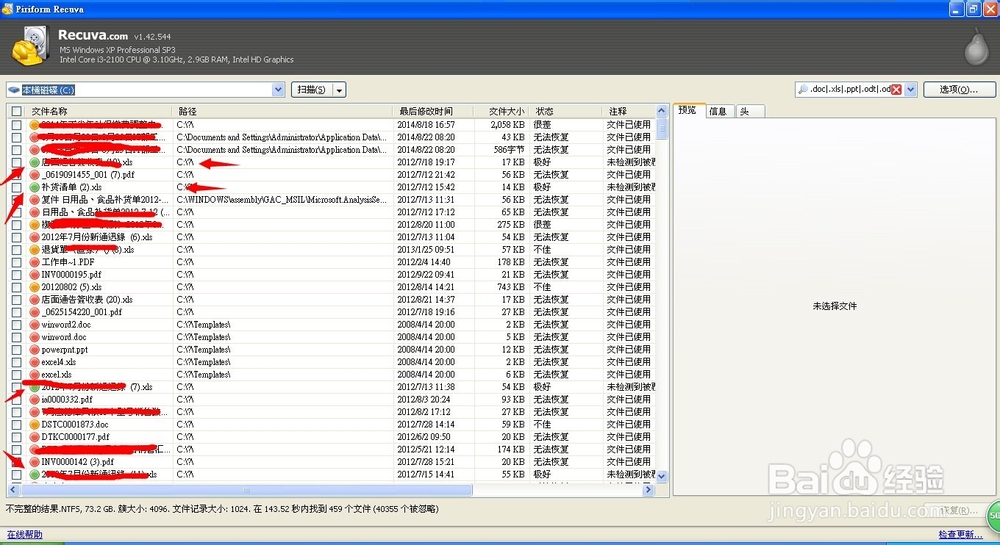The height and width of the screenshot is (545, 1000).
Task: Click the Piriform Recuva title bar icon
Action: [7, 9]
